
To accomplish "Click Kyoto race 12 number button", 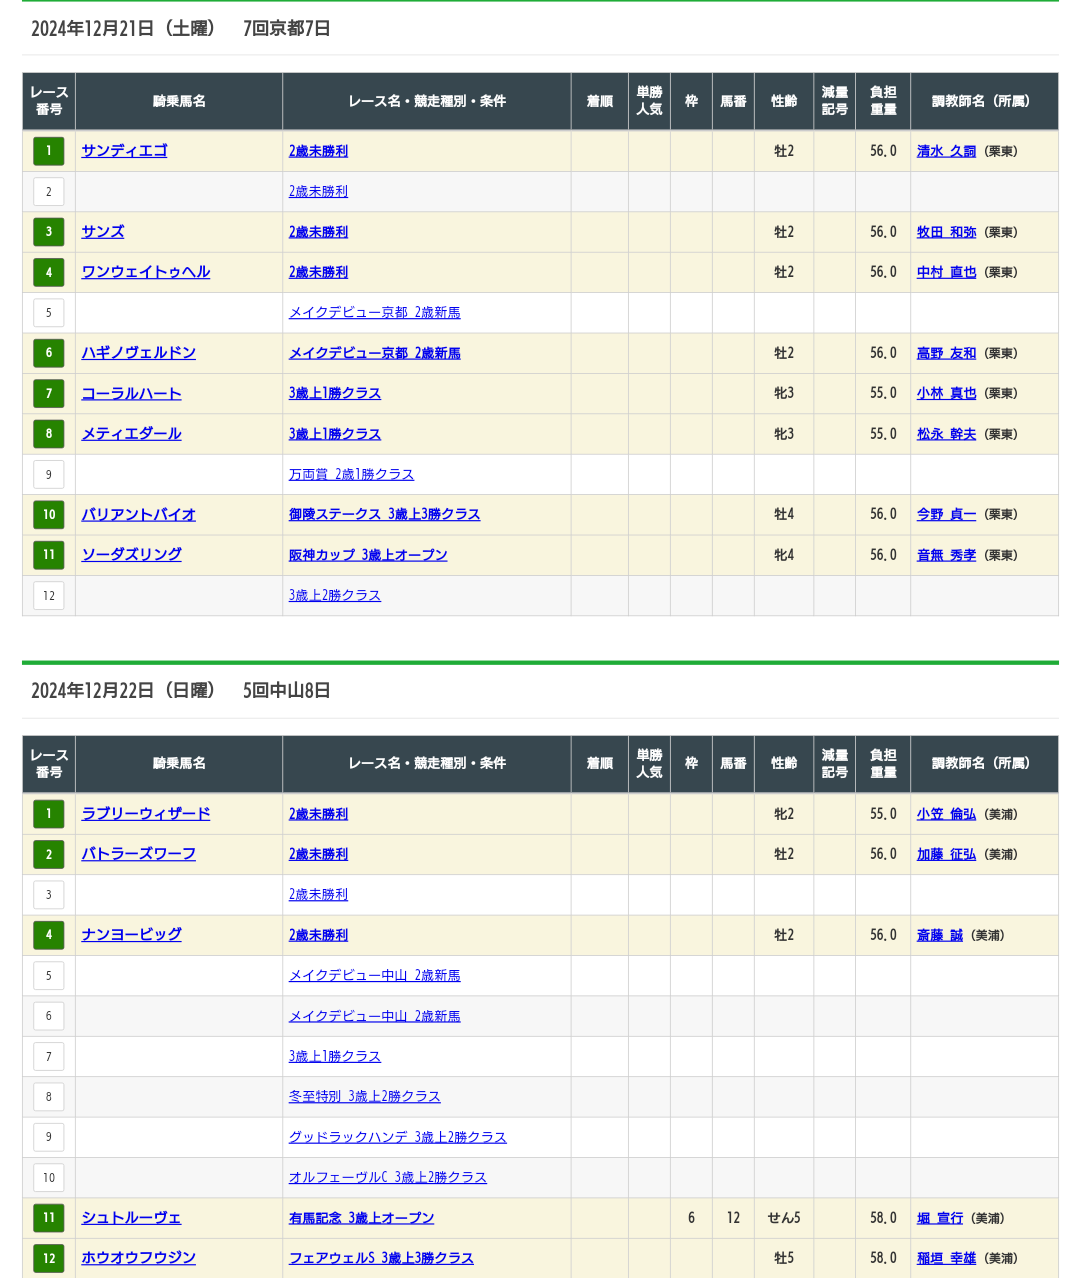I will point(49,595).
